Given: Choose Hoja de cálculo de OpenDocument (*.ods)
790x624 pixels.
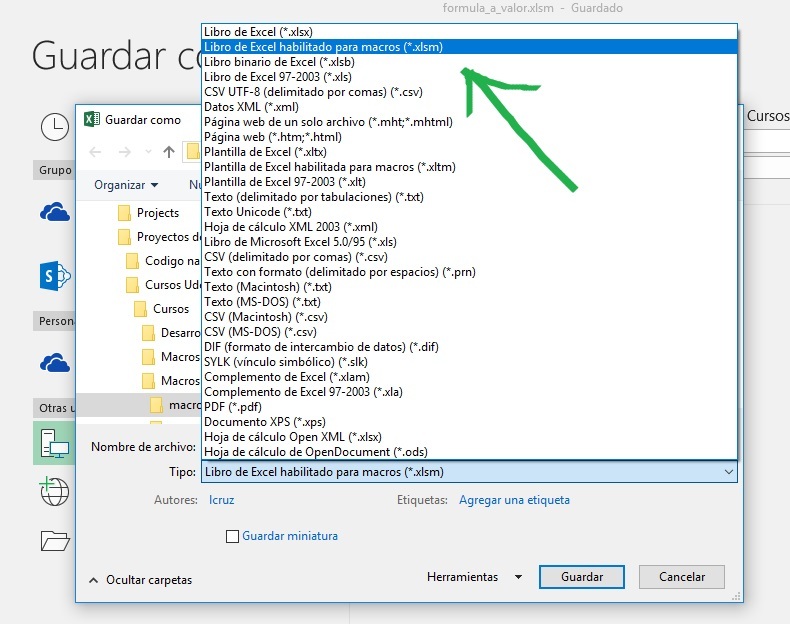Looking at the screenshot, I should pyautogui.click(x=469, y=452).
